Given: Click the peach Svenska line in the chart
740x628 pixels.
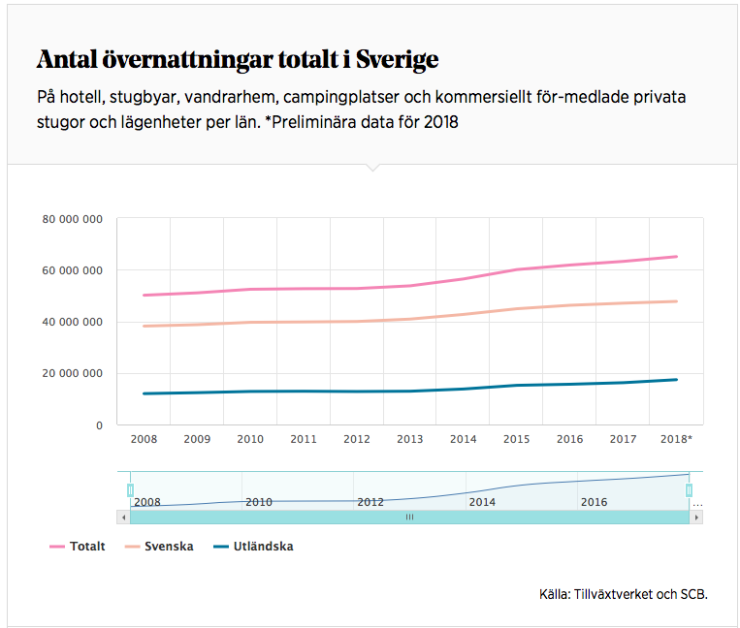Looking at the screenshot, I should 410,319.
